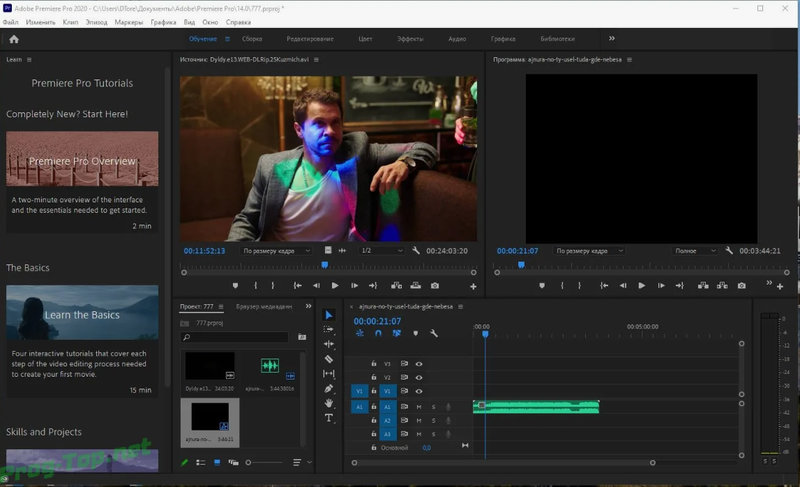
Task: Toggle visibility eye of track V3
Action: (x=419, y=364)
